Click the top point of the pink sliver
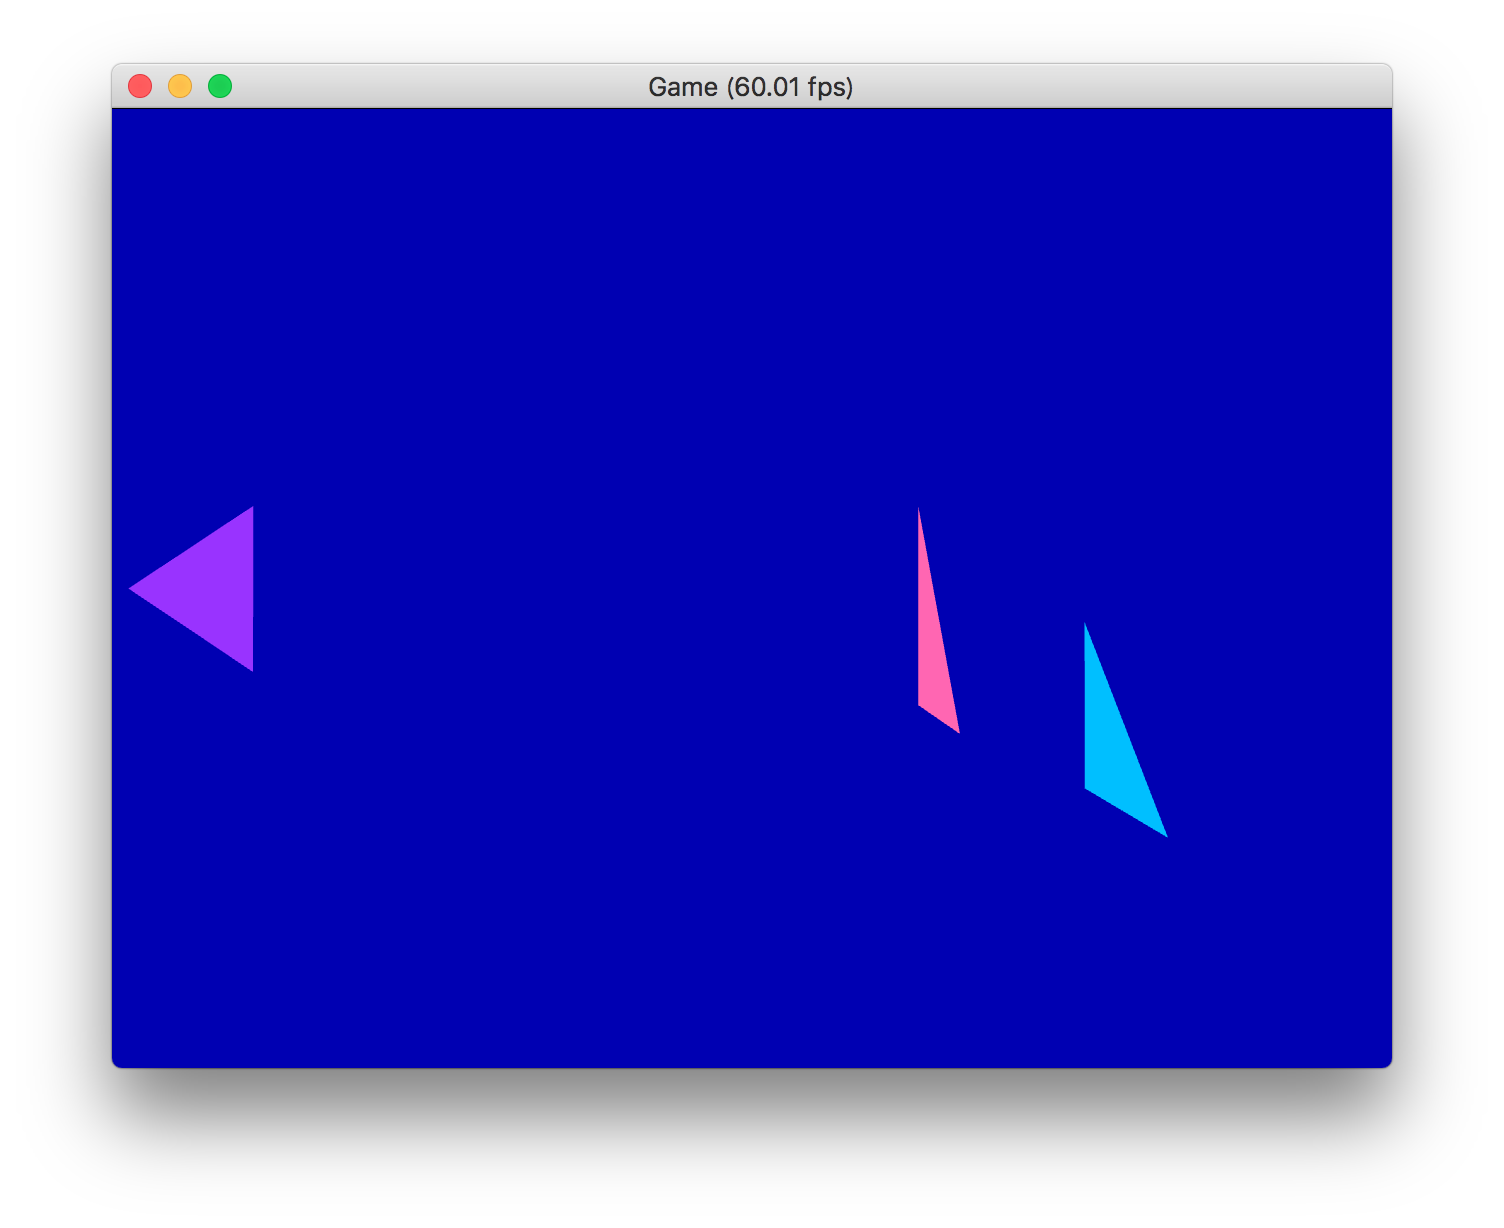Screen dimensions: 1504x1228 [918, 510]
